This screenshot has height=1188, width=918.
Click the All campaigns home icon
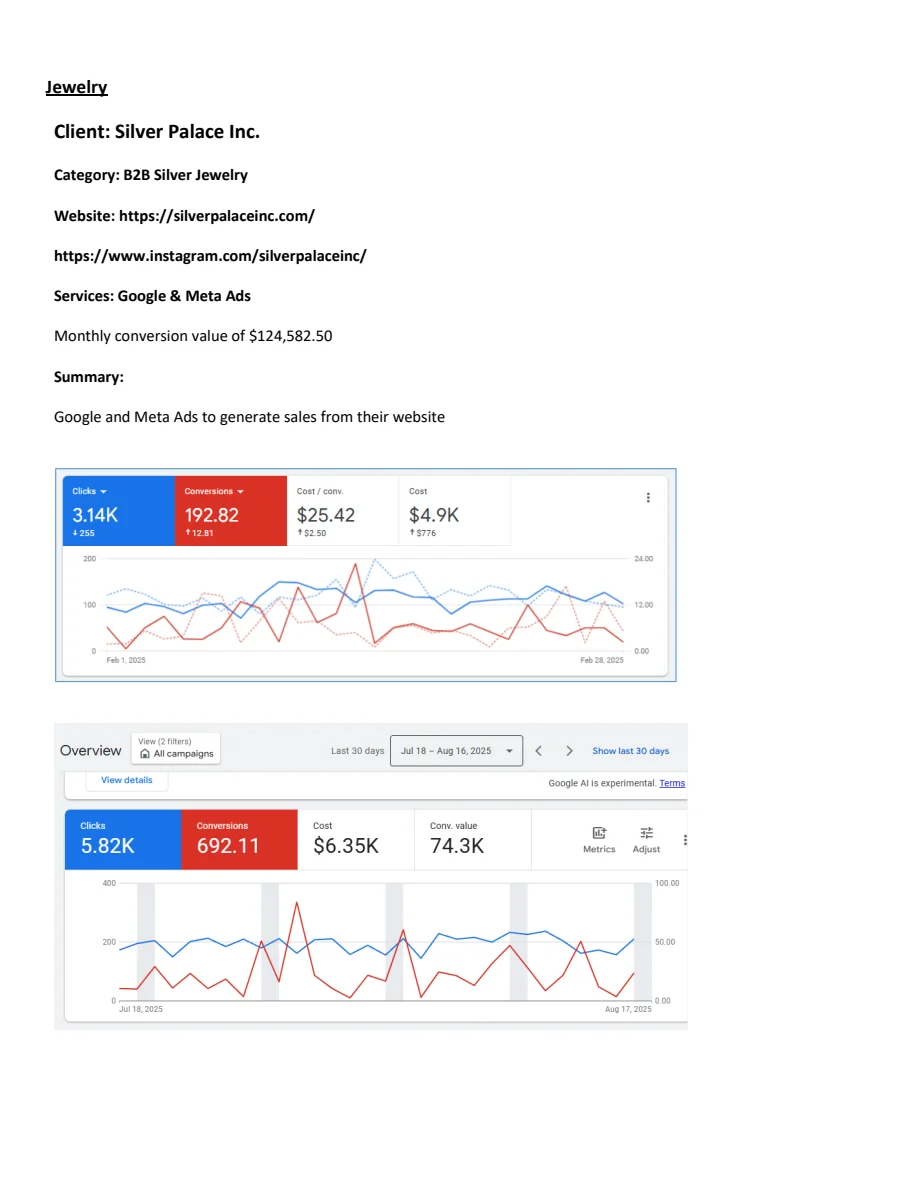145,754
